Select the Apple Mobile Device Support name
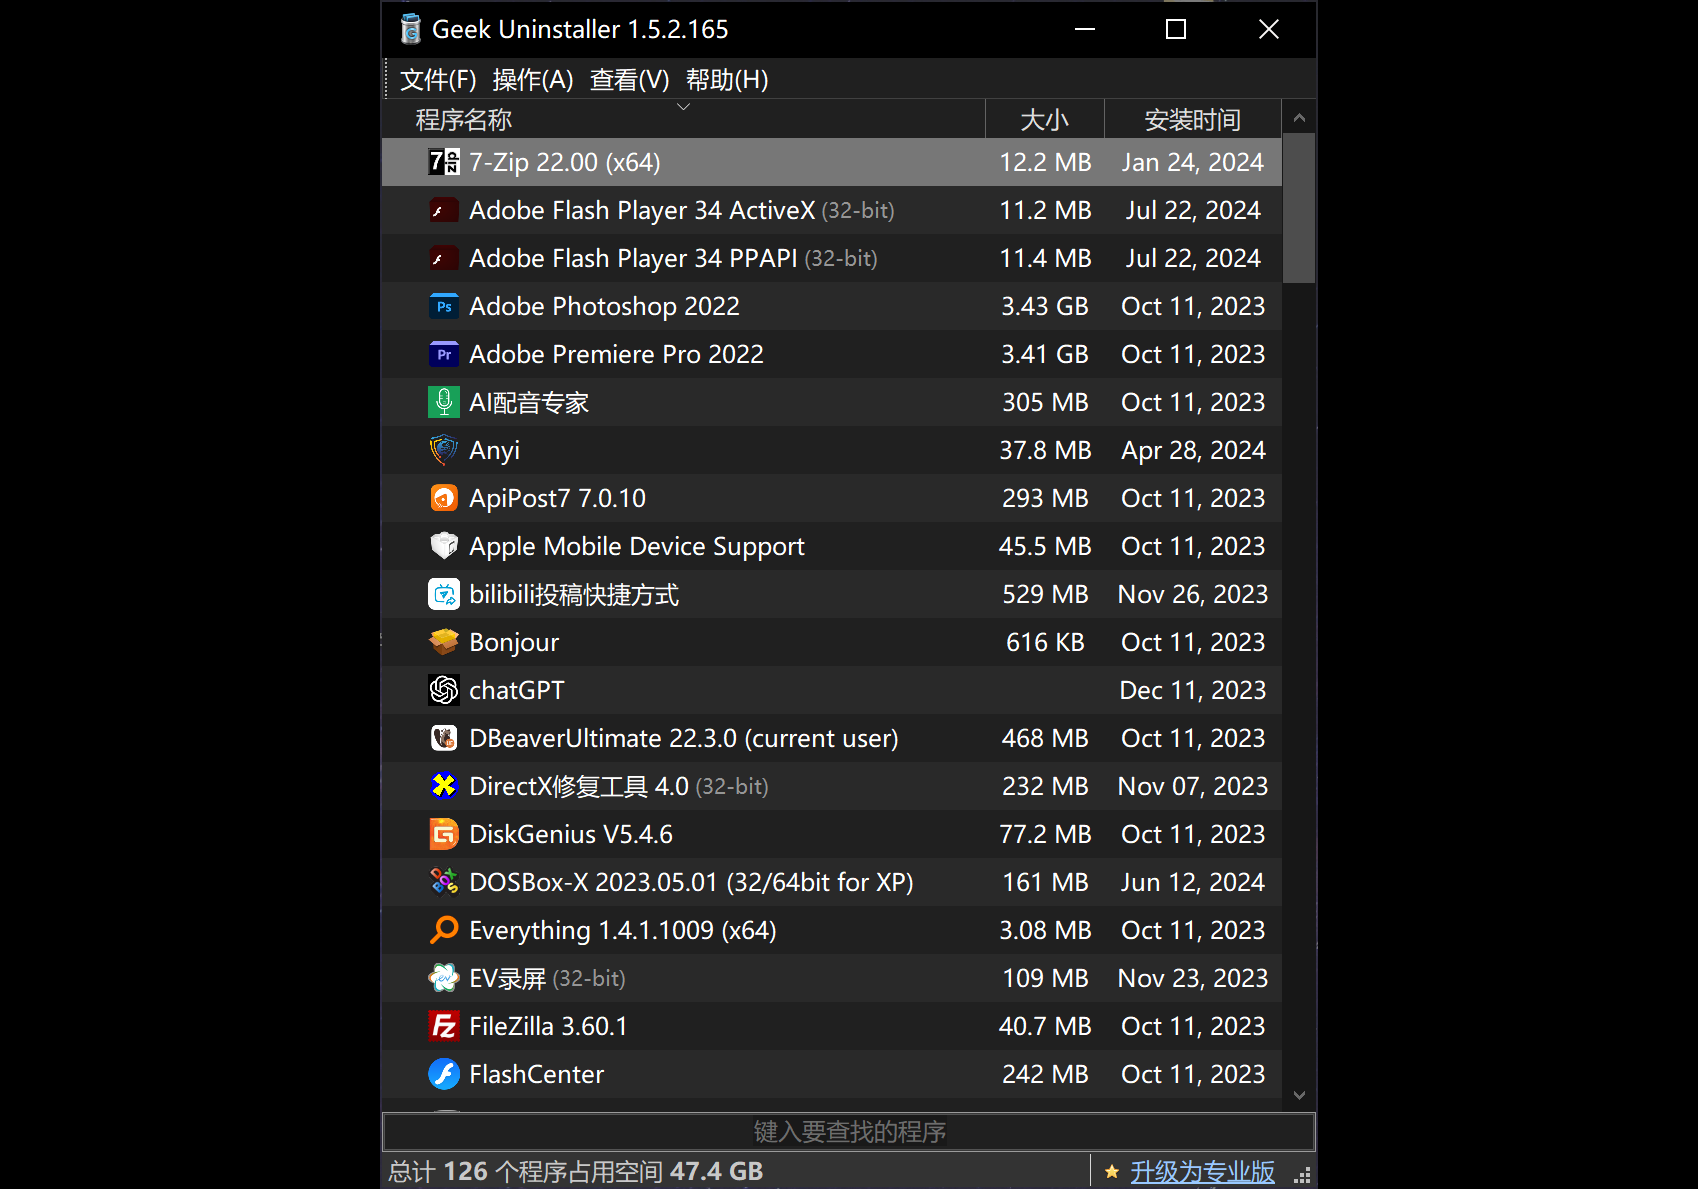 tap(637, 546)
